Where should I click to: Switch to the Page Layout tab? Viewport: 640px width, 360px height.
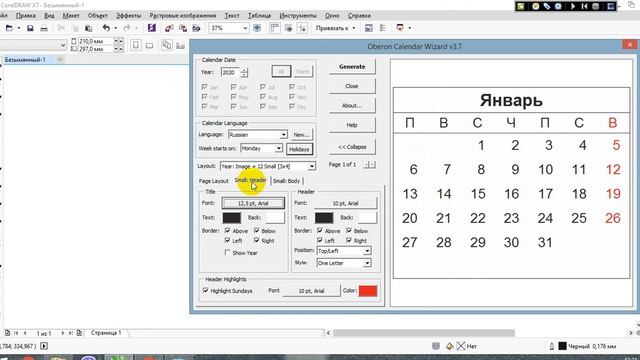(213, 181)
